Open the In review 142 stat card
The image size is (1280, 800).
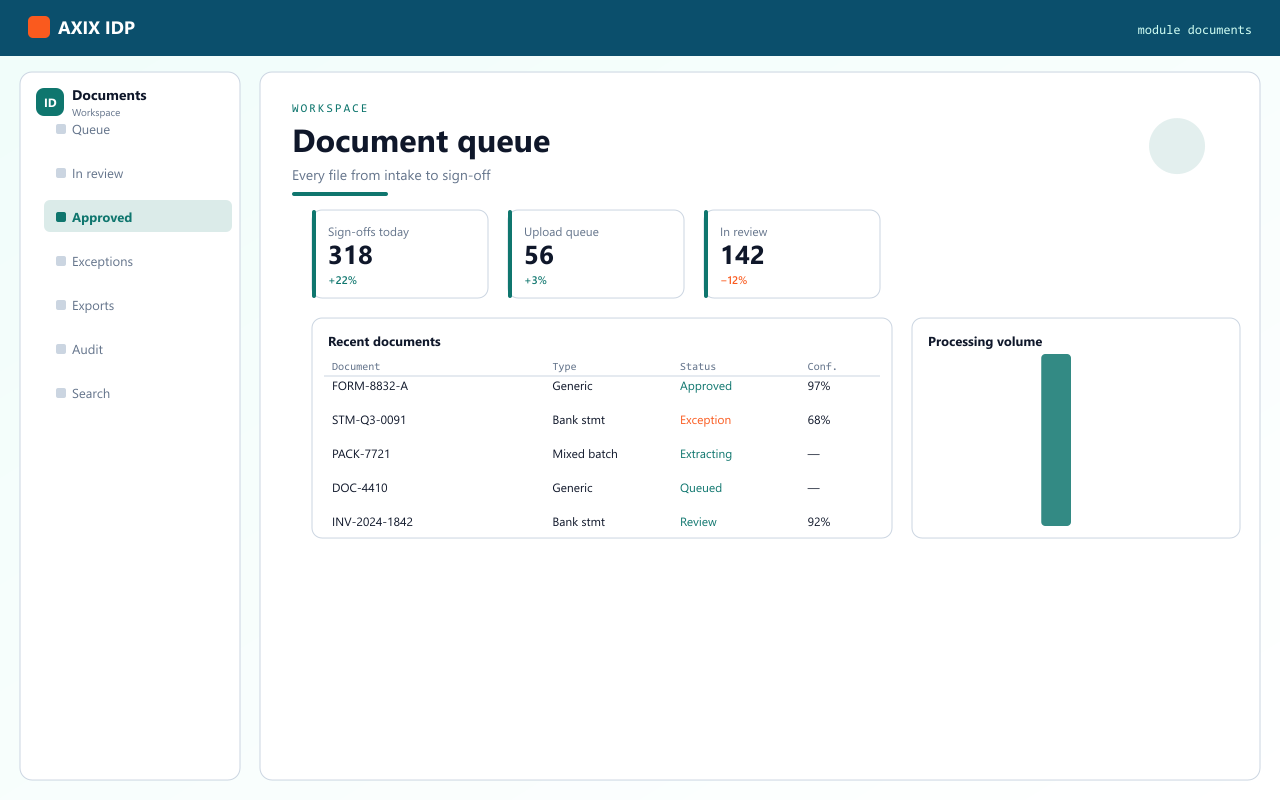pos(792,254)
